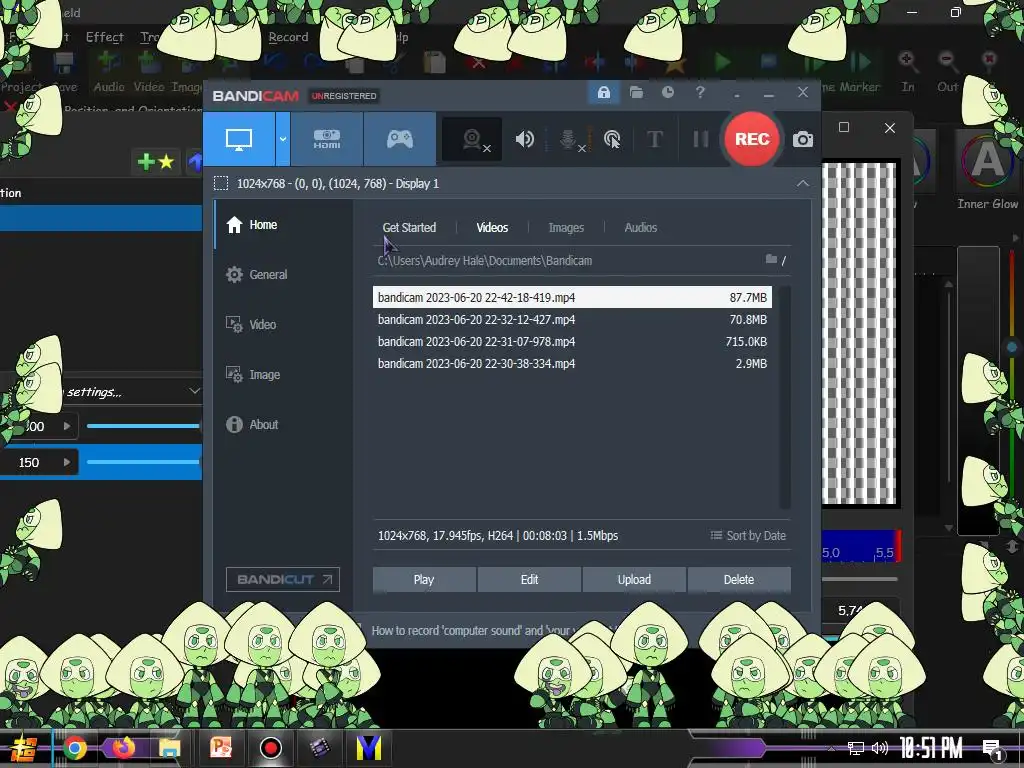Select bandicam 2023-06-20 22-32-12-427.mp4

(572, 319)
